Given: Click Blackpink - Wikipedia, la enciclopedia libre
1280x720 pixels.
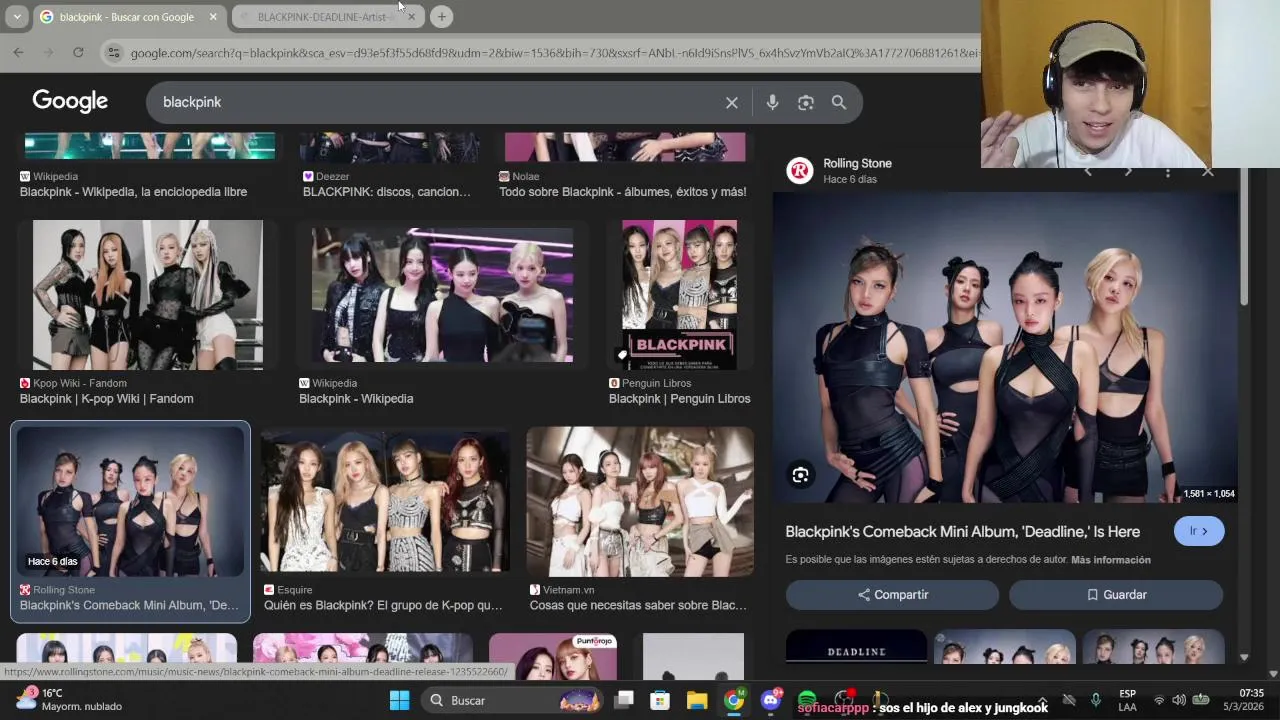Looking at the screenshot, I should pos(133,192).
